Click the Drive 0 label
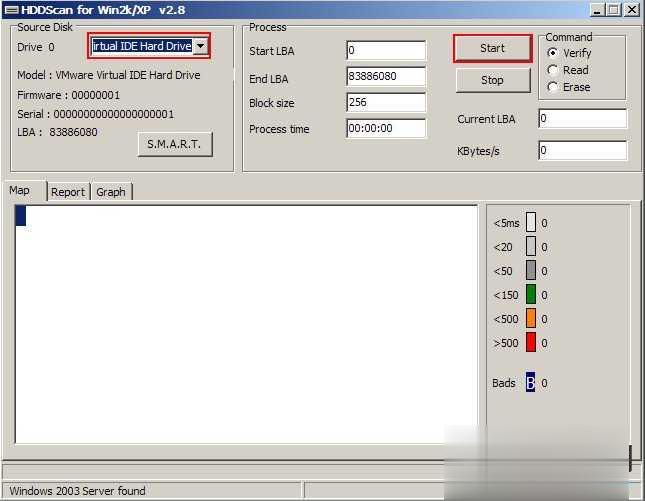645x501 pixels. (x=35, y=47)
